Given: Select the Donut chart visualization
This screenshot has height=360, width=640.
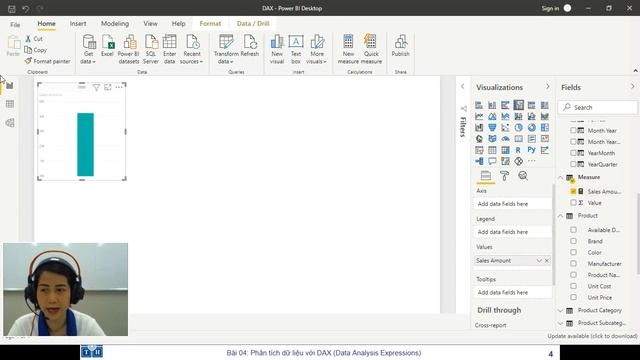Looking at the screenshot, I should pyautogui.click(x=531, y=128).
